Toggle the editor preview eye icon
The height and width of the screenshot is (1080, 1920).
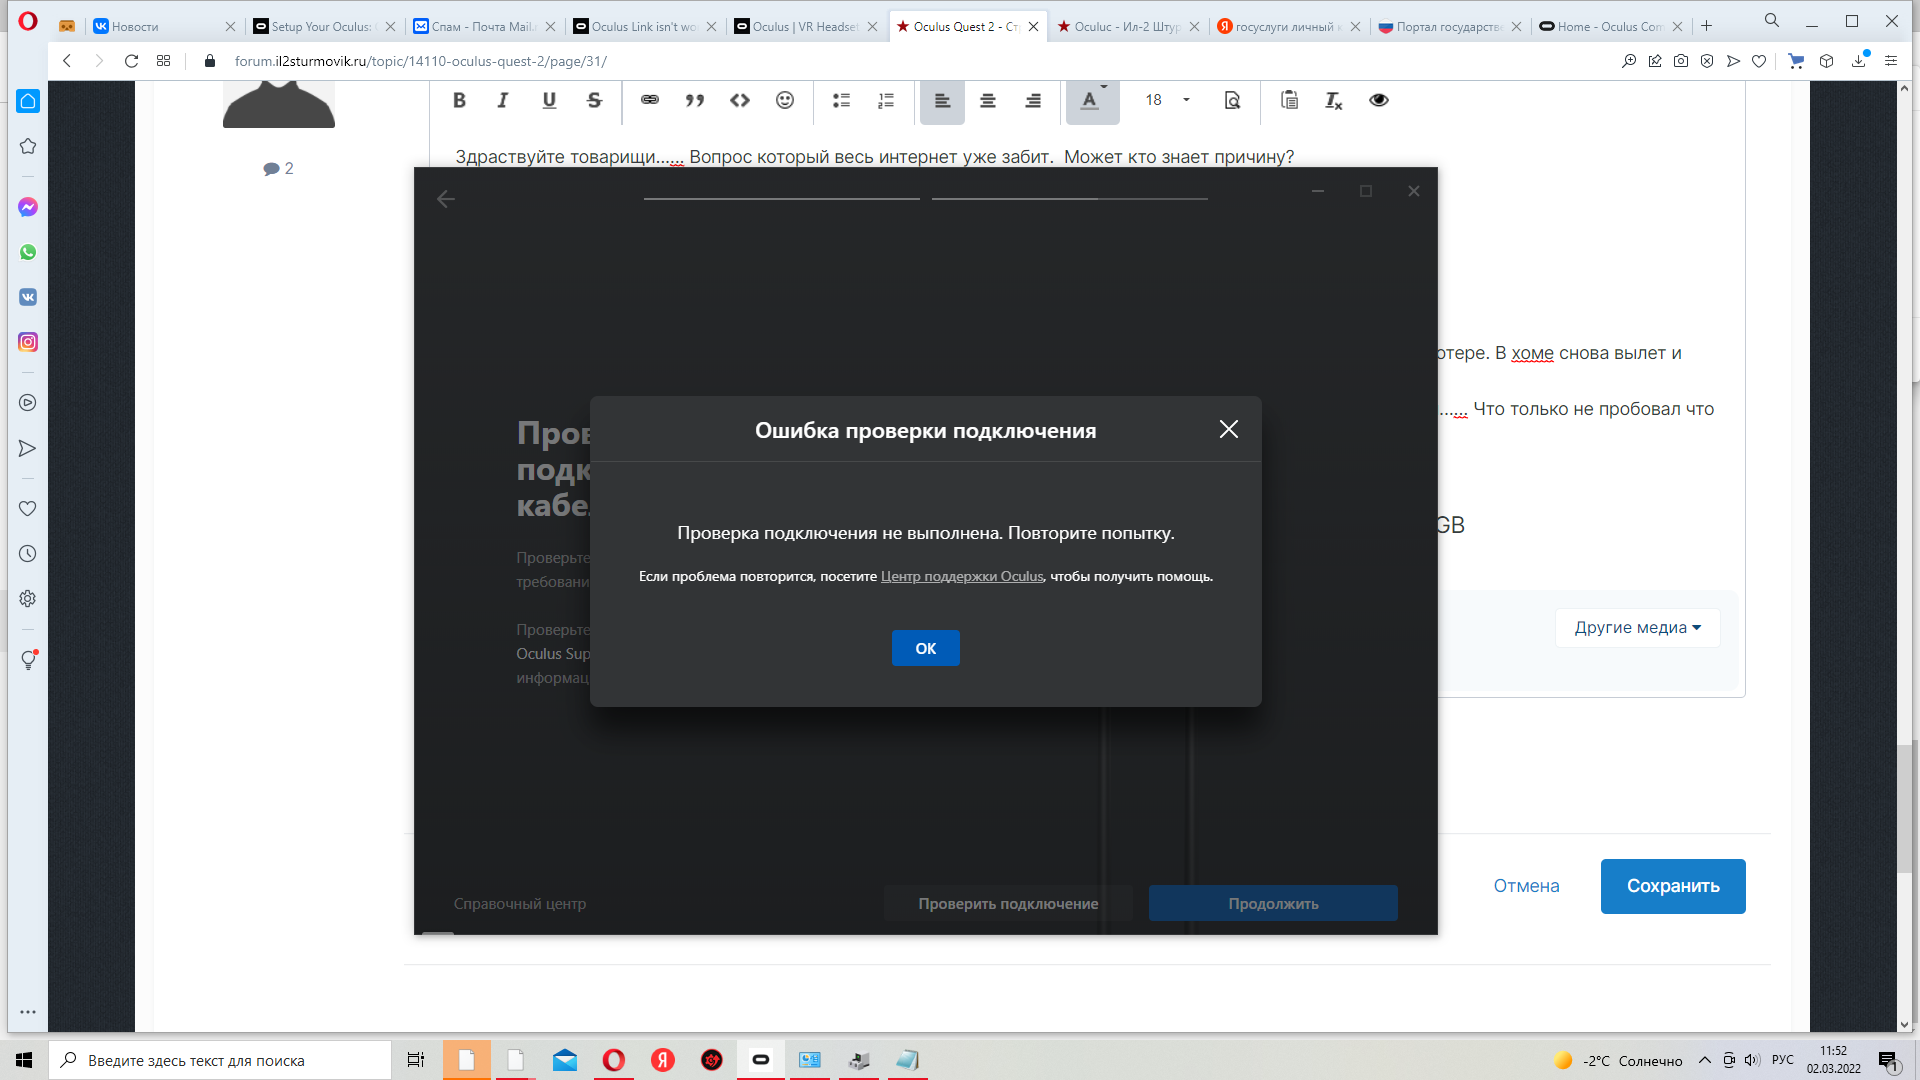[x=1379, y=100]
